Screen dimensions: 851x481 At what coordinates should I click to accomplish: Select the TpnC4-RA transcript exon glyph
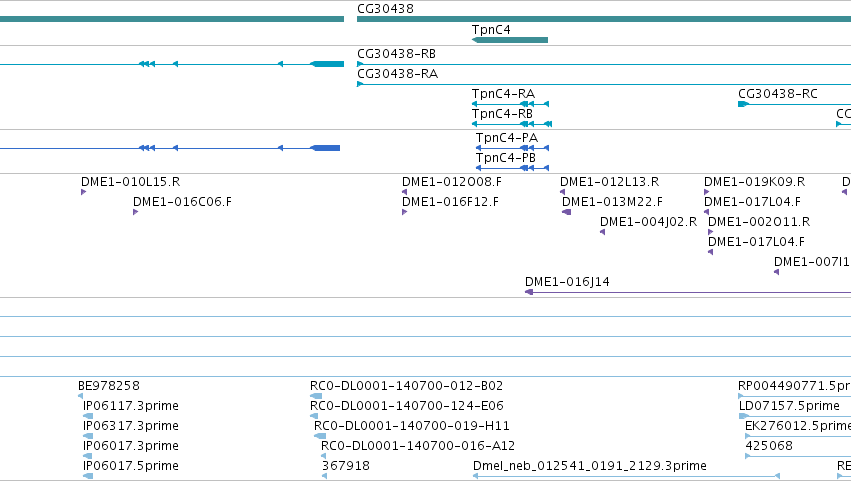[510, 104]
